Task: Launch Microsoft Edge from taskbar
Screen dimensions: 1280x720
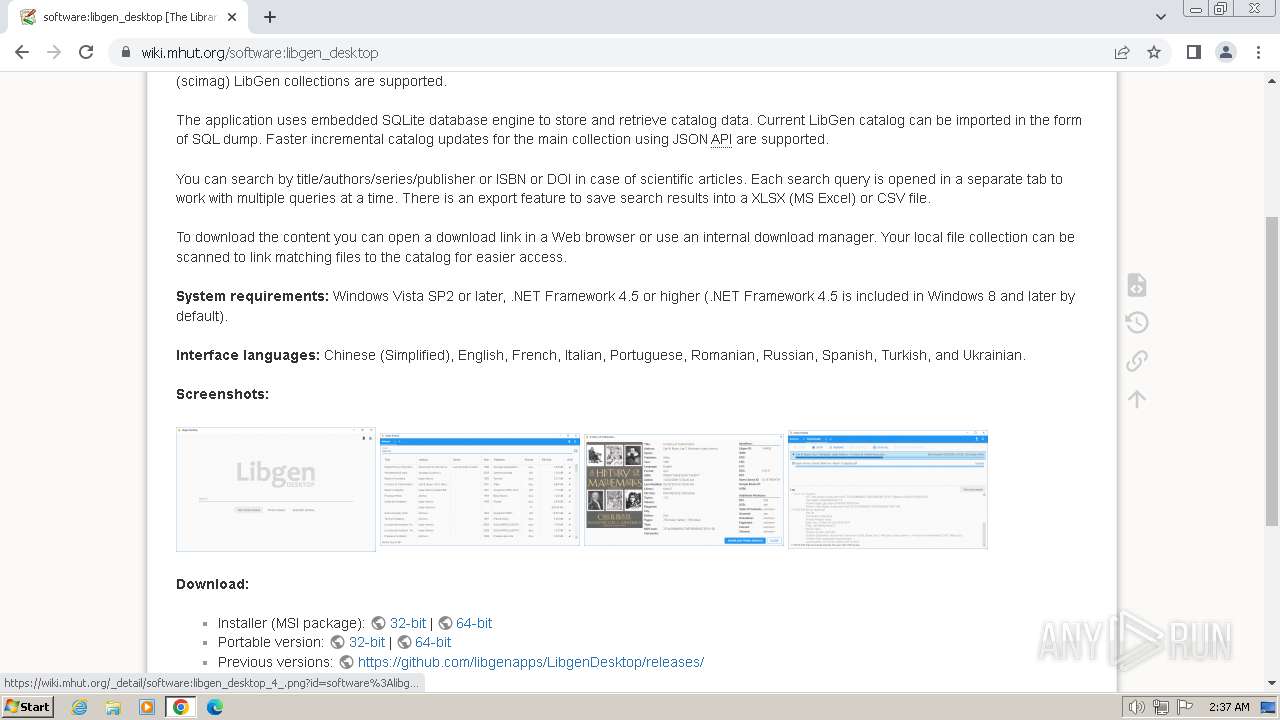Action: pyautogui.click(x=215, y=706)
